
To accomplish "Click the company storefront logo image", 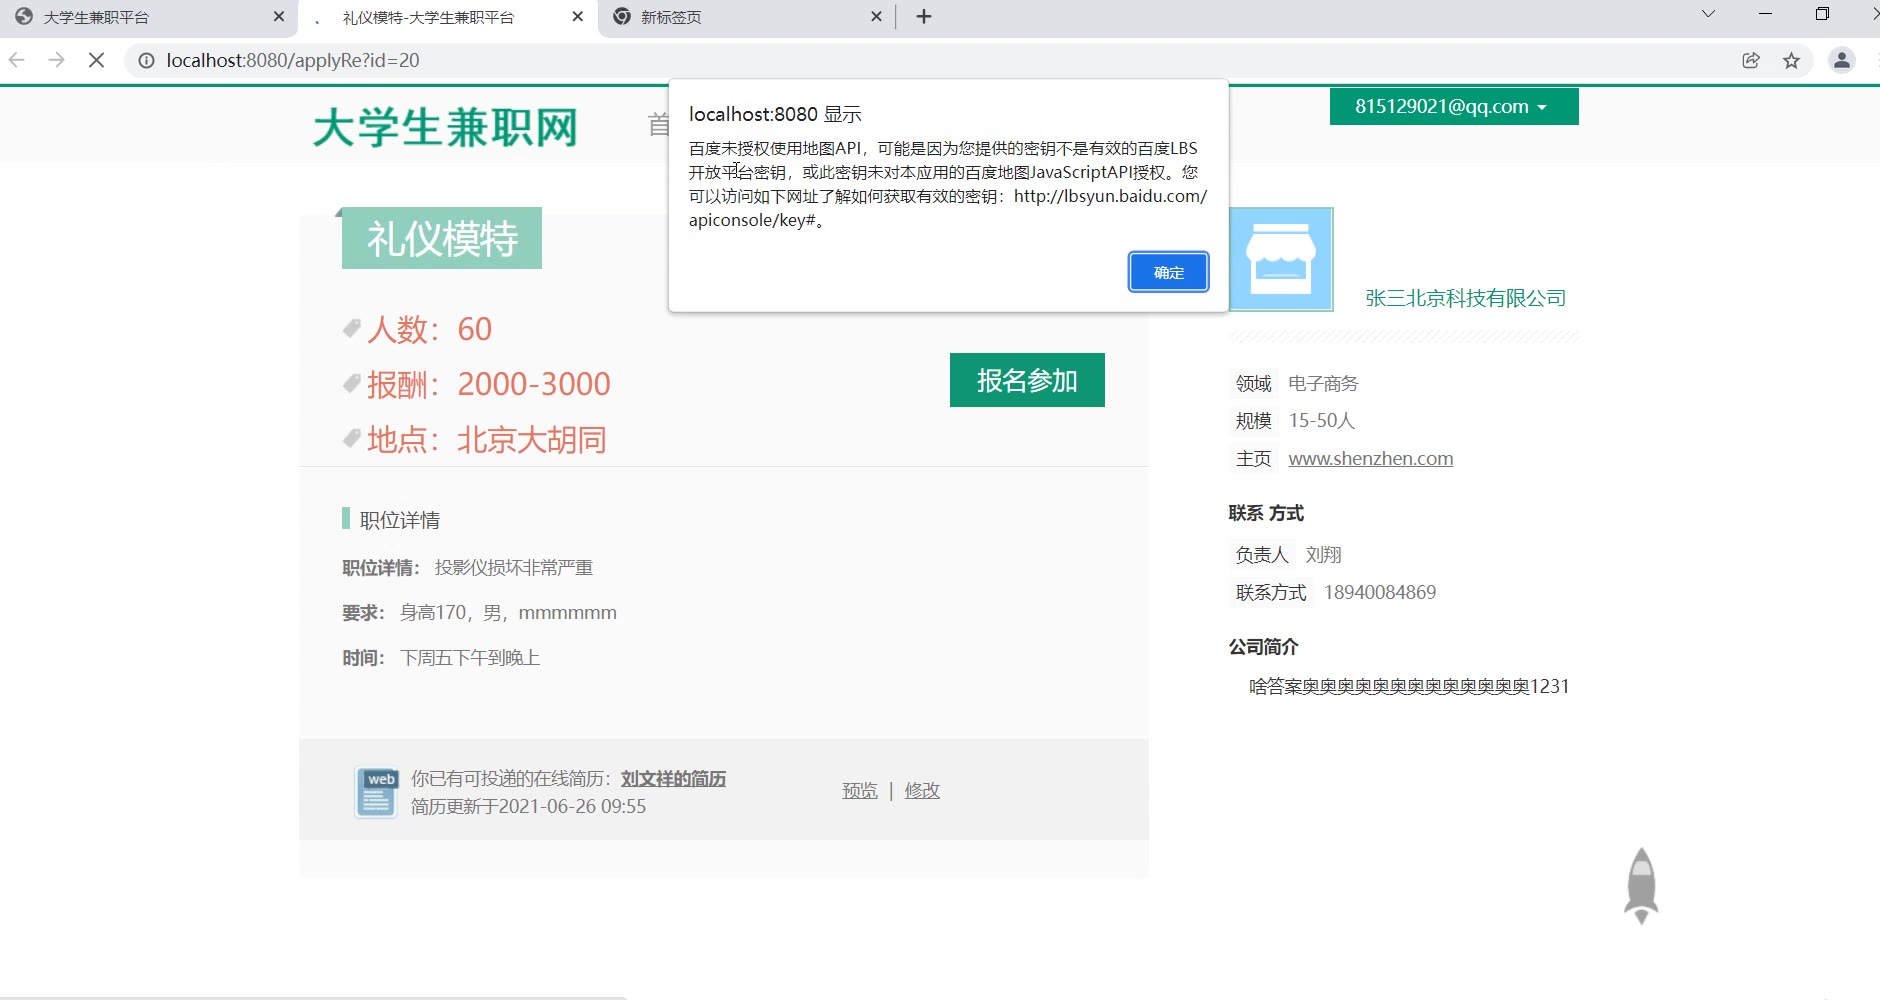I will tap(1281, 260).
